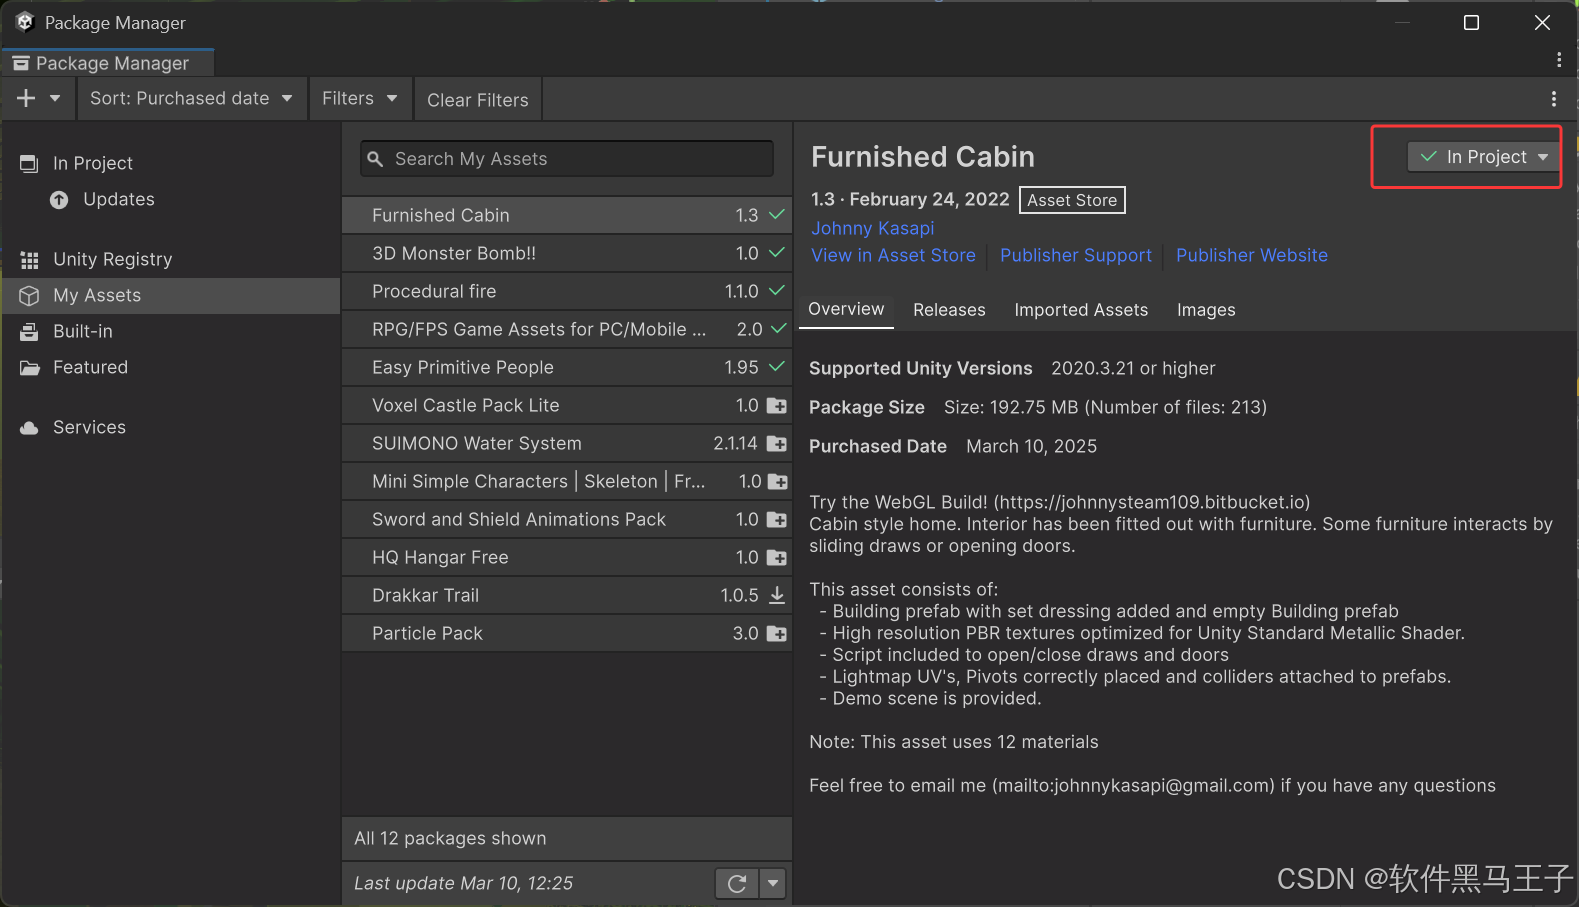Select the SUIMONO Water System package
Viewport: 1579px width, 907px height.
point(567,443)
